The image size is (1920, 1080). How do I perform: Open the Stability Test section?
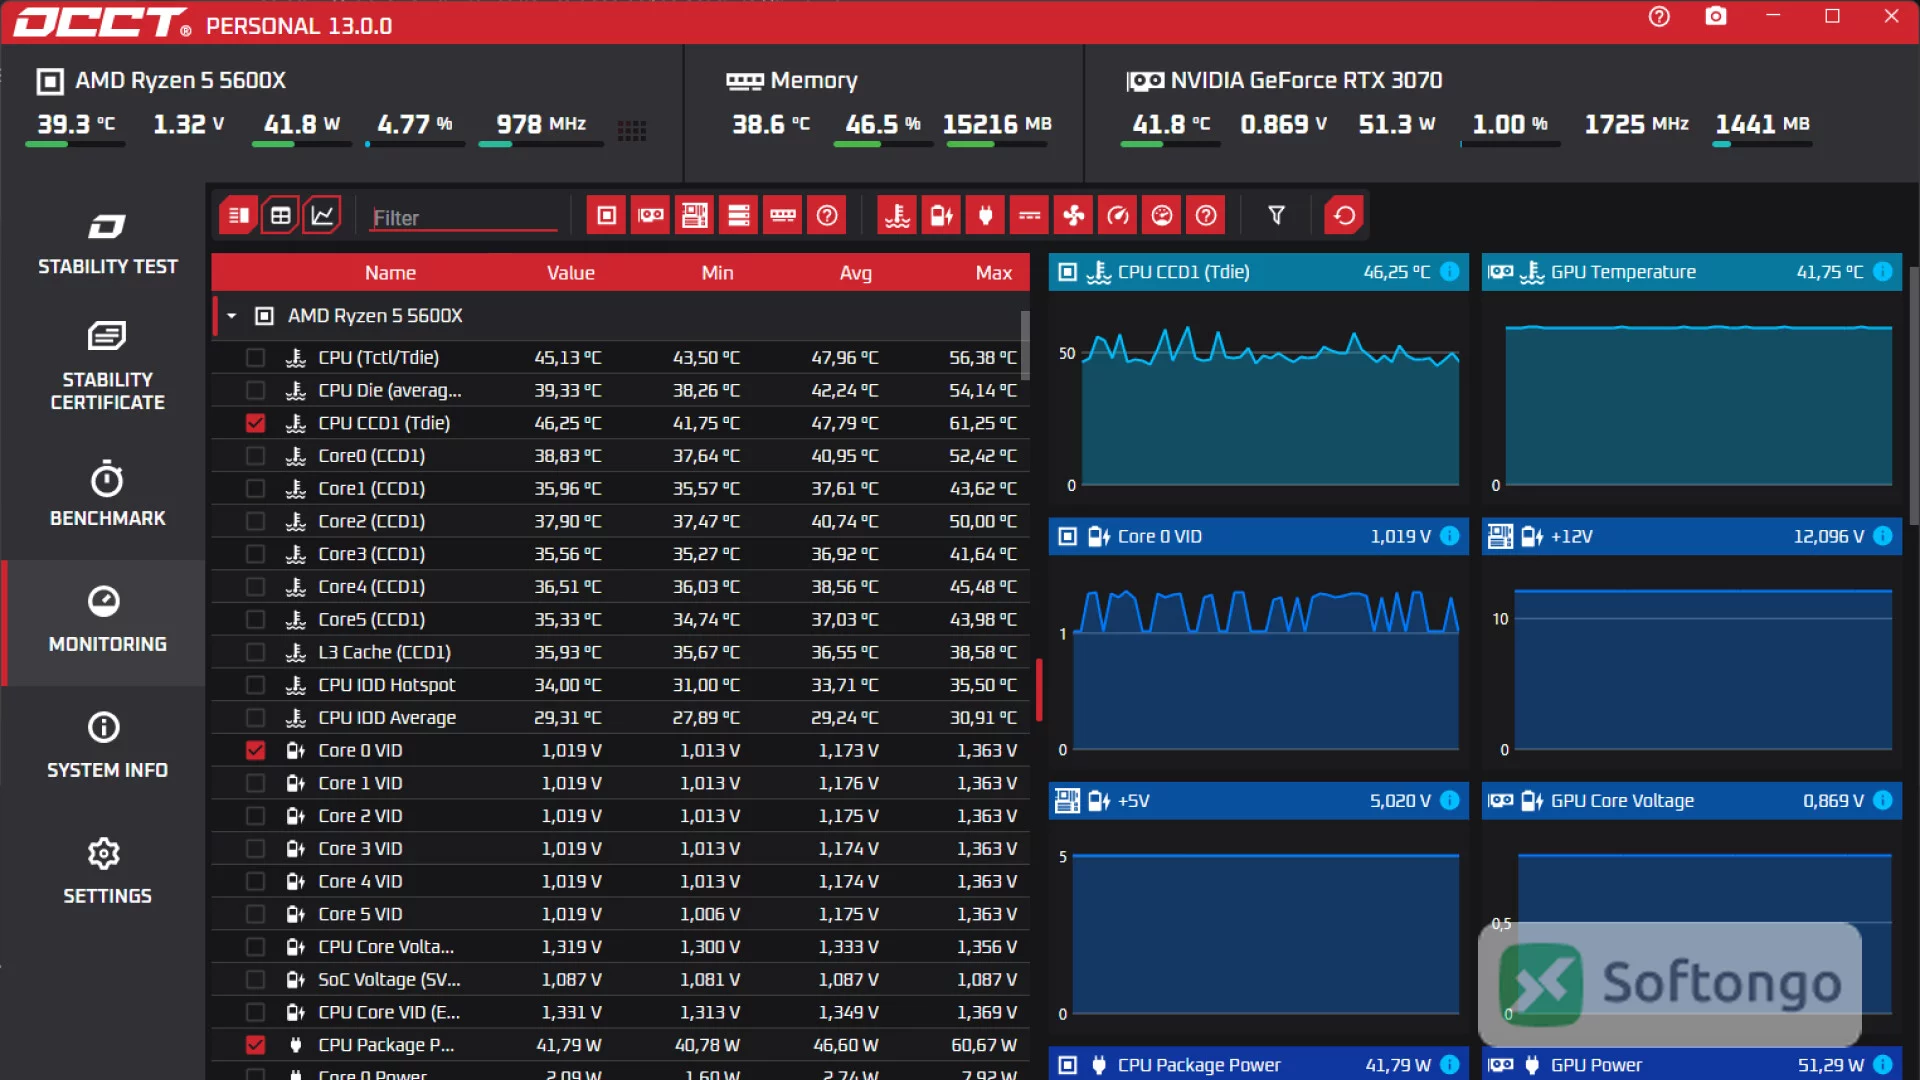pyautogui.click(x=107, y=243)
